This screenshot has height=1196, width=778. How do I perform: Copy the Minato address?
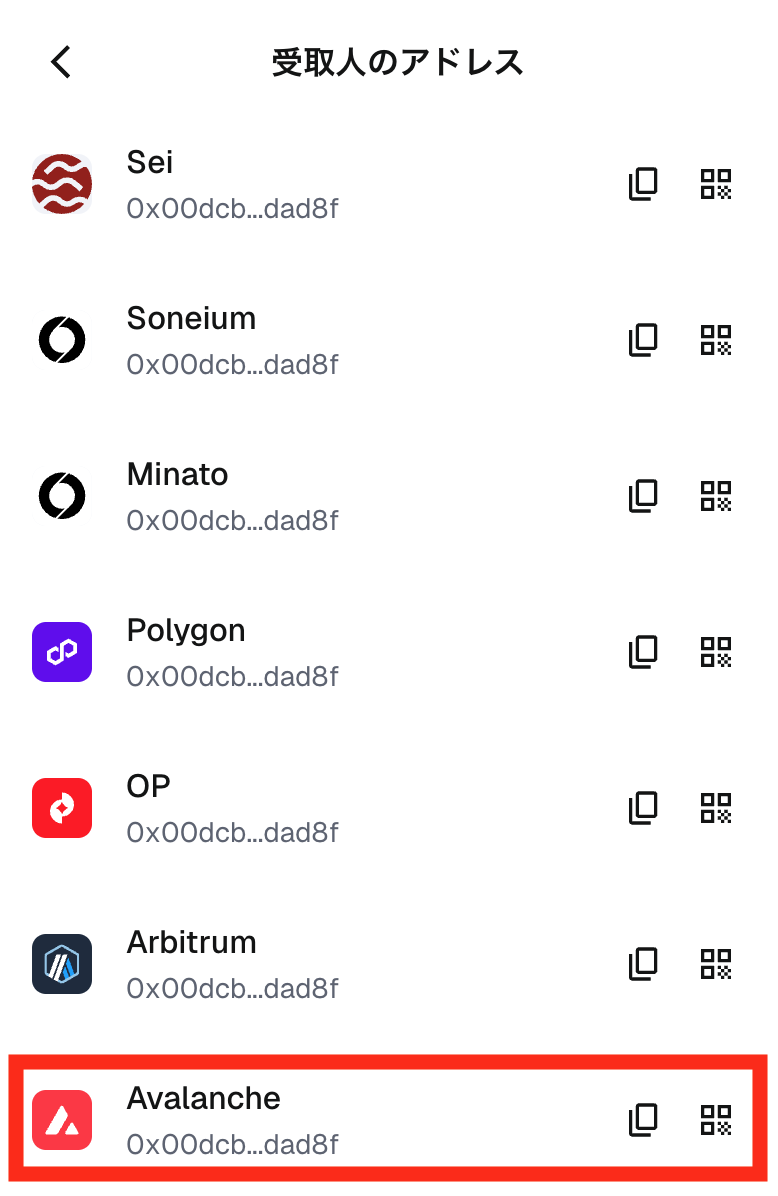coord(643,496)
